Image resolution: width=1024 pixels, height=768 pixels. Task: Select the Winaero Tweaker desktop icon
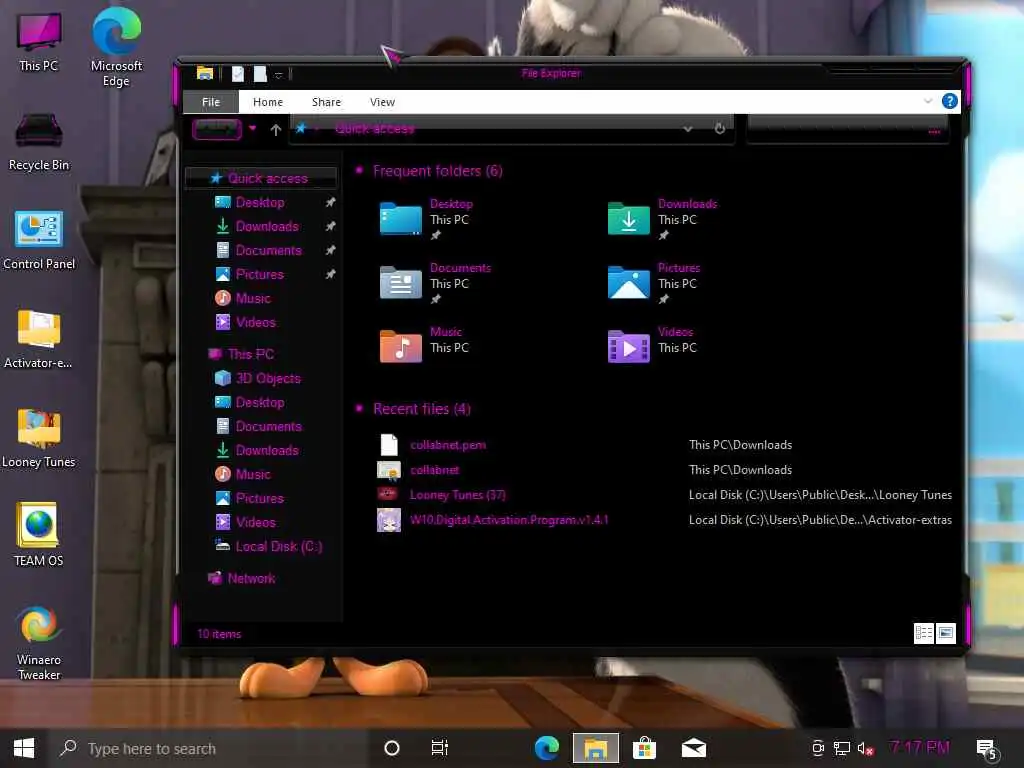pos(39,643)
